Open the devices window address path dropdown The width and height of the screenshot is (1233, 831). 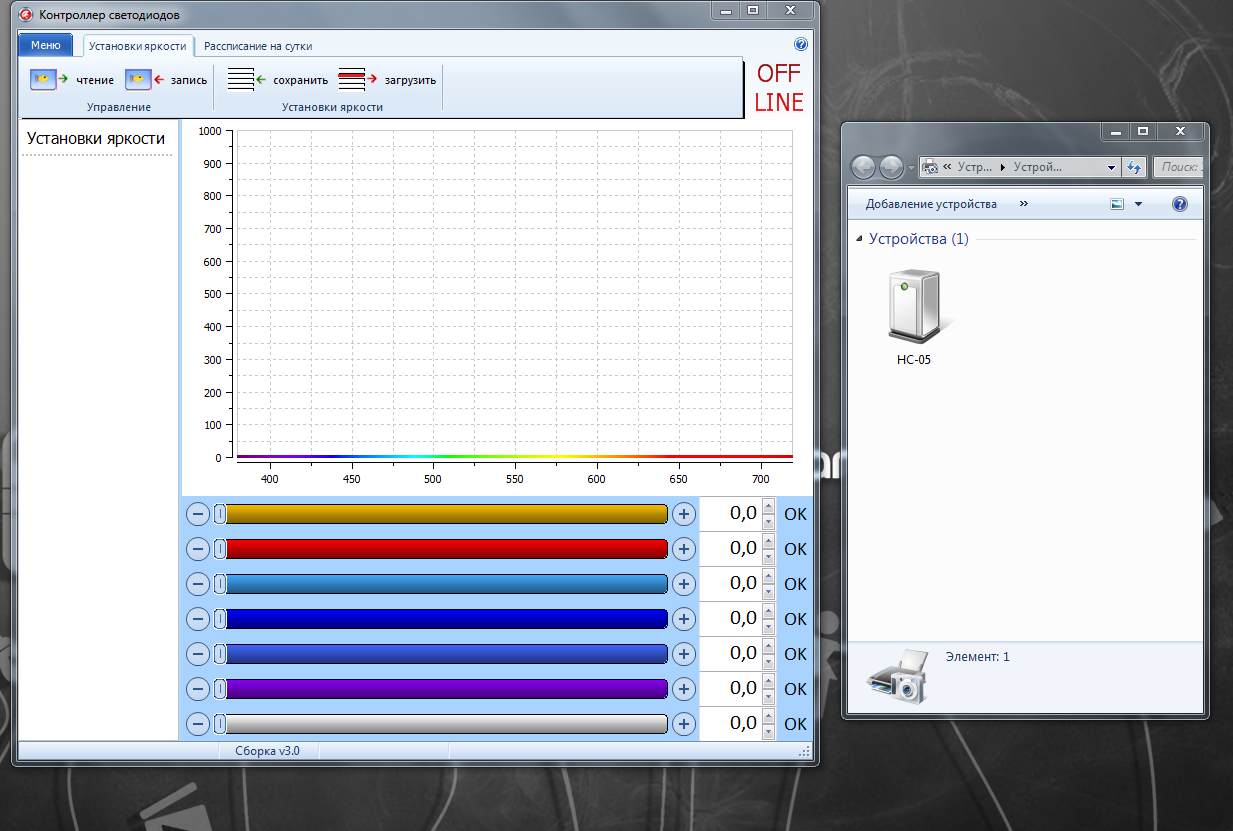tap(1111, 168)
